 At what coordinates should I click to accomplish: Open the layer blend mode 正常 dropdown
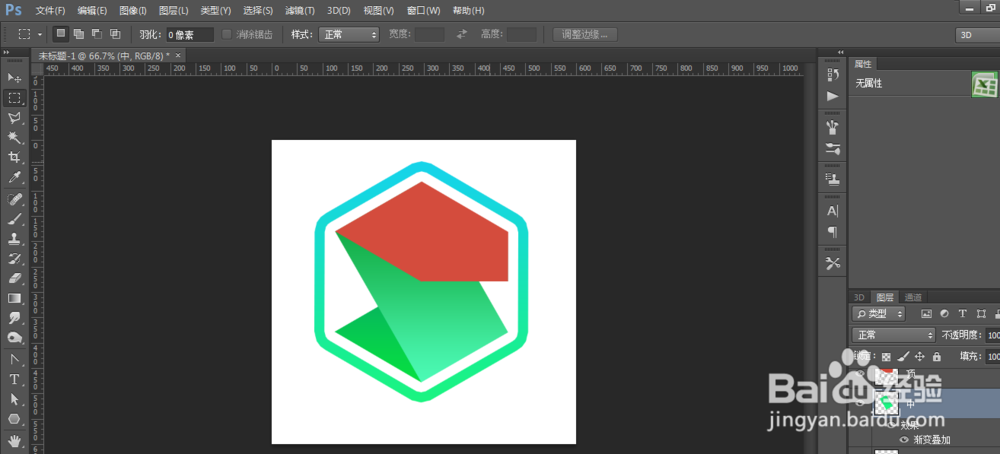[x=894, y=335]
